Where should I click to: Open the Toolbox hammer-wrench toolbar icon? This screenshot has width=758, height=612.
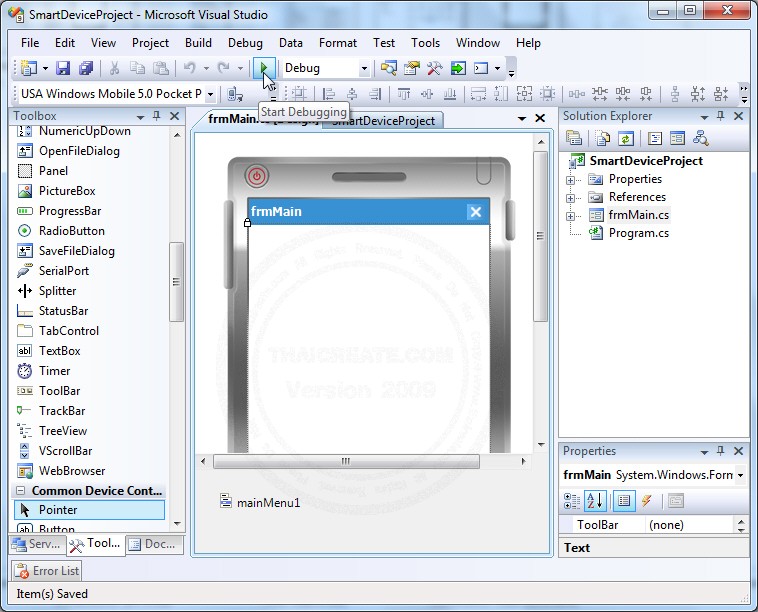434,68
